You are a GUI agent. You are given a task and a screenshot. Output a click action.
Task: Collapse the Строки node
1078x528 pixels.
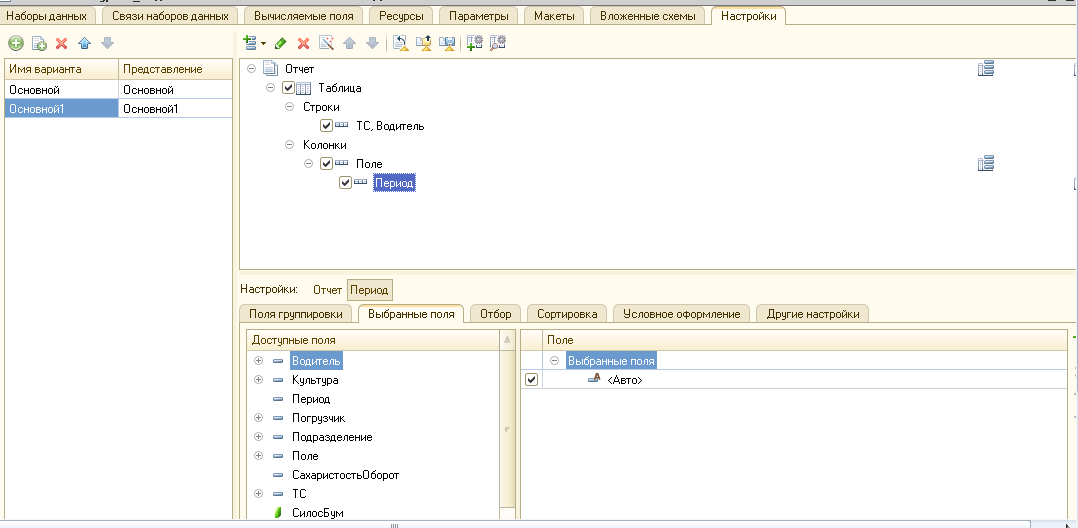(x=289, y=107)
